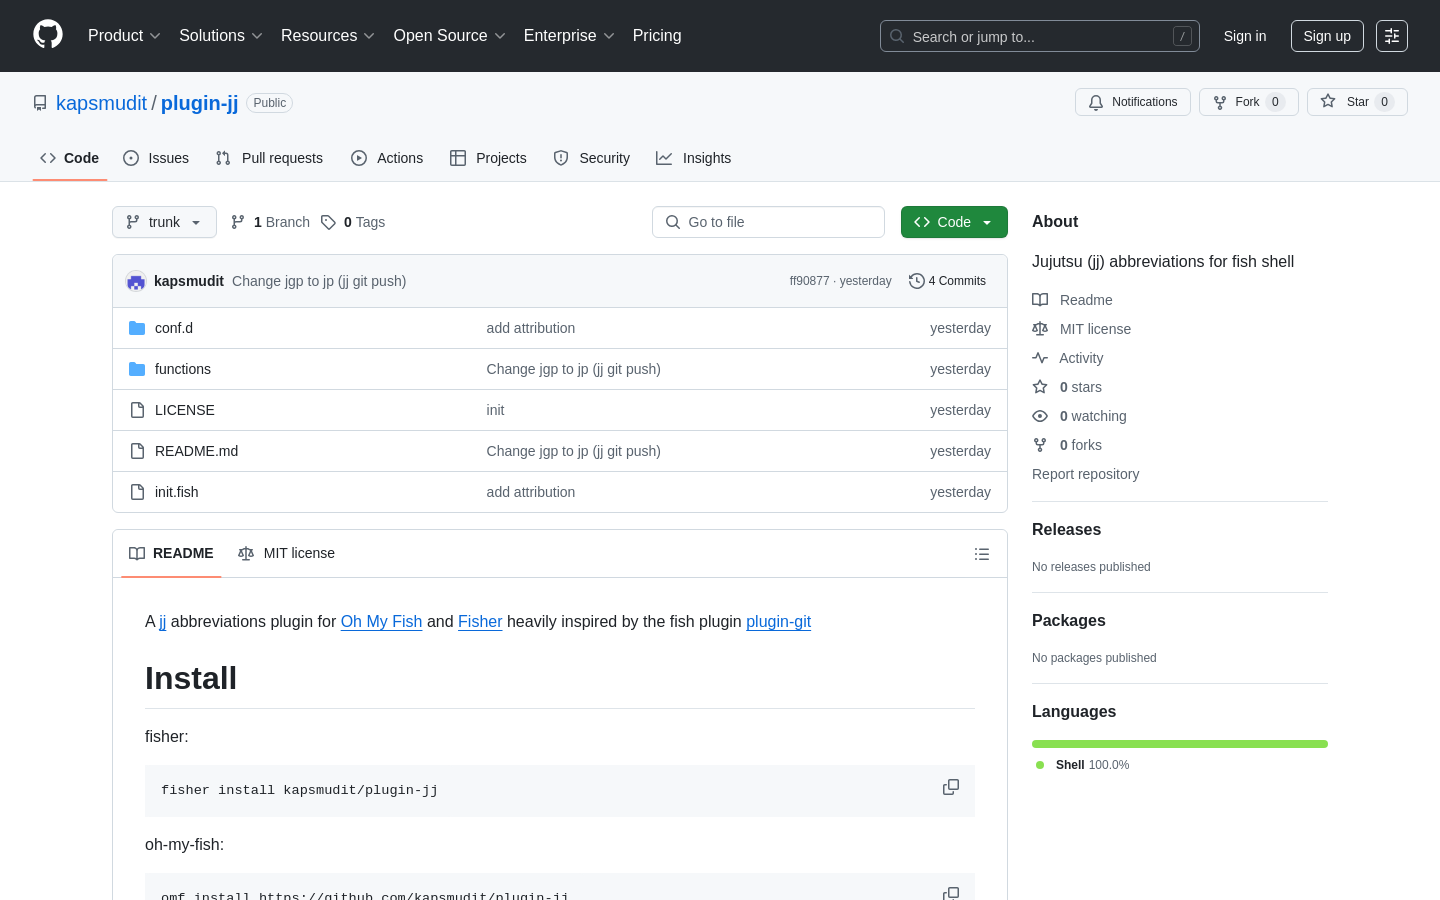Image resolution: width=1440 pixels, height=900 pixels.
Task: Open the README.md file
Action: 196,451
